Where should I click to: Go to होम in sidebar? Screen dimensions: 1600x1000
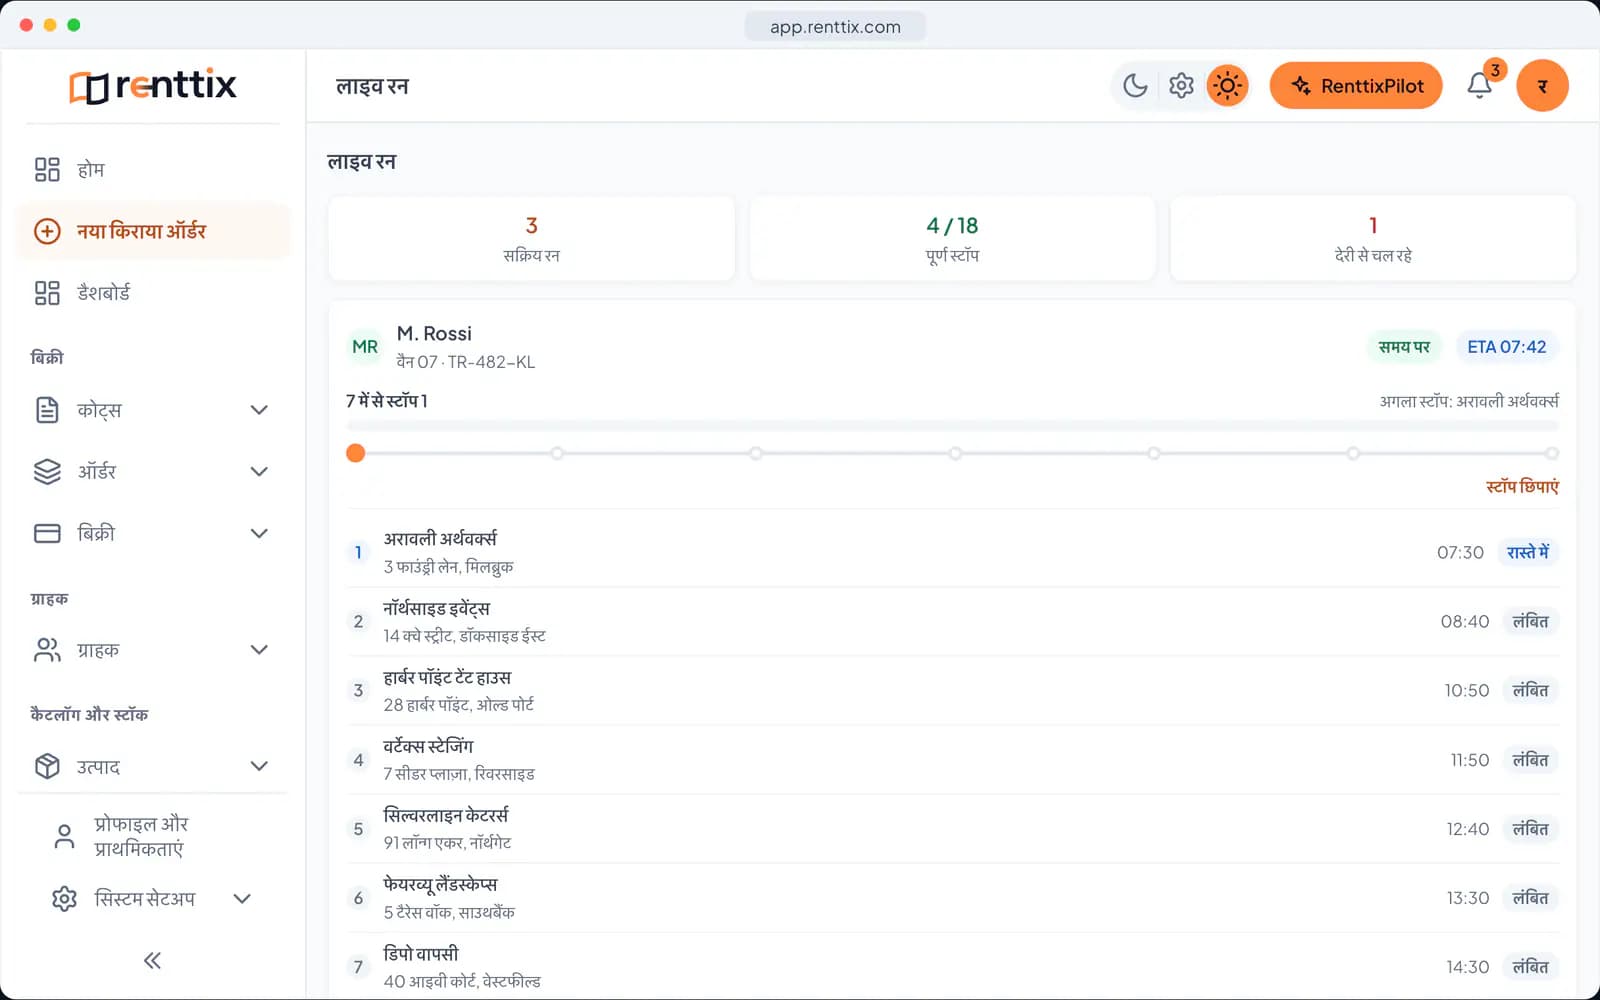click(x=153, y=169)
